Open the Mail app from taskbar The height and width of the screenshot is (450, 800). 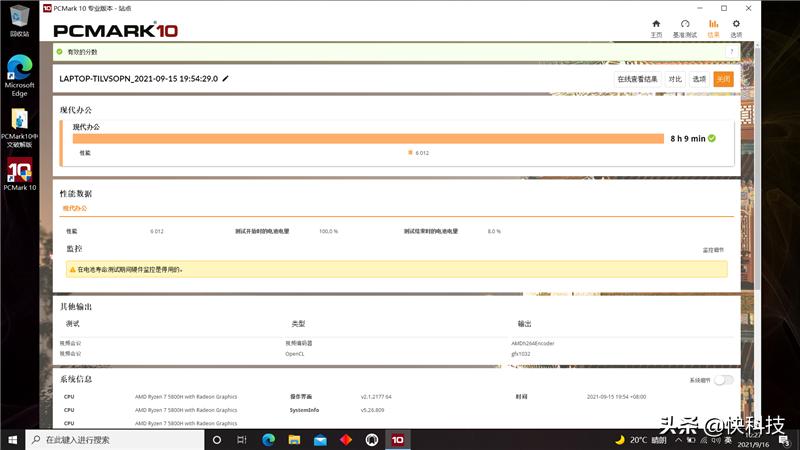[320, 439]
